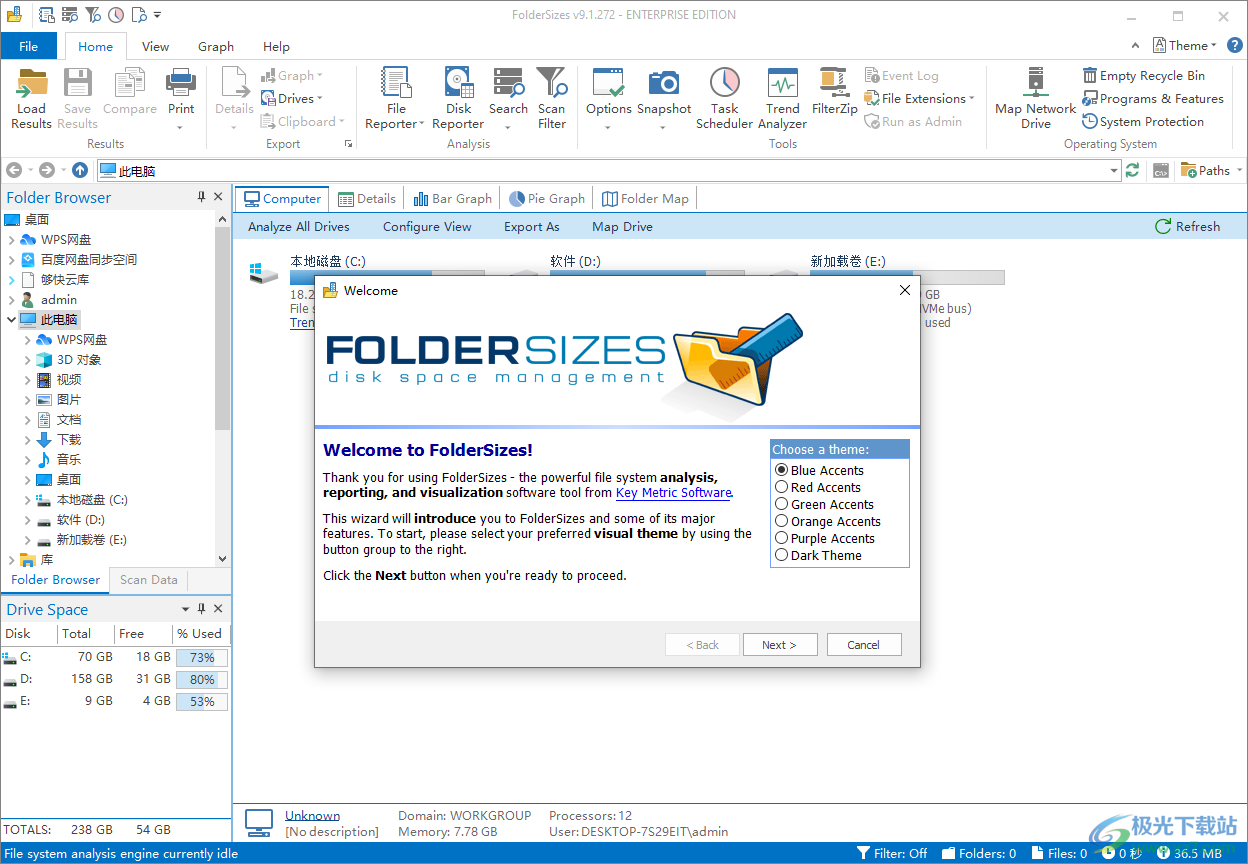The height and width of the screenshot is (864, 1248).
Task: Click the Filter: Off status icon
Action: (x=864, y=853)
